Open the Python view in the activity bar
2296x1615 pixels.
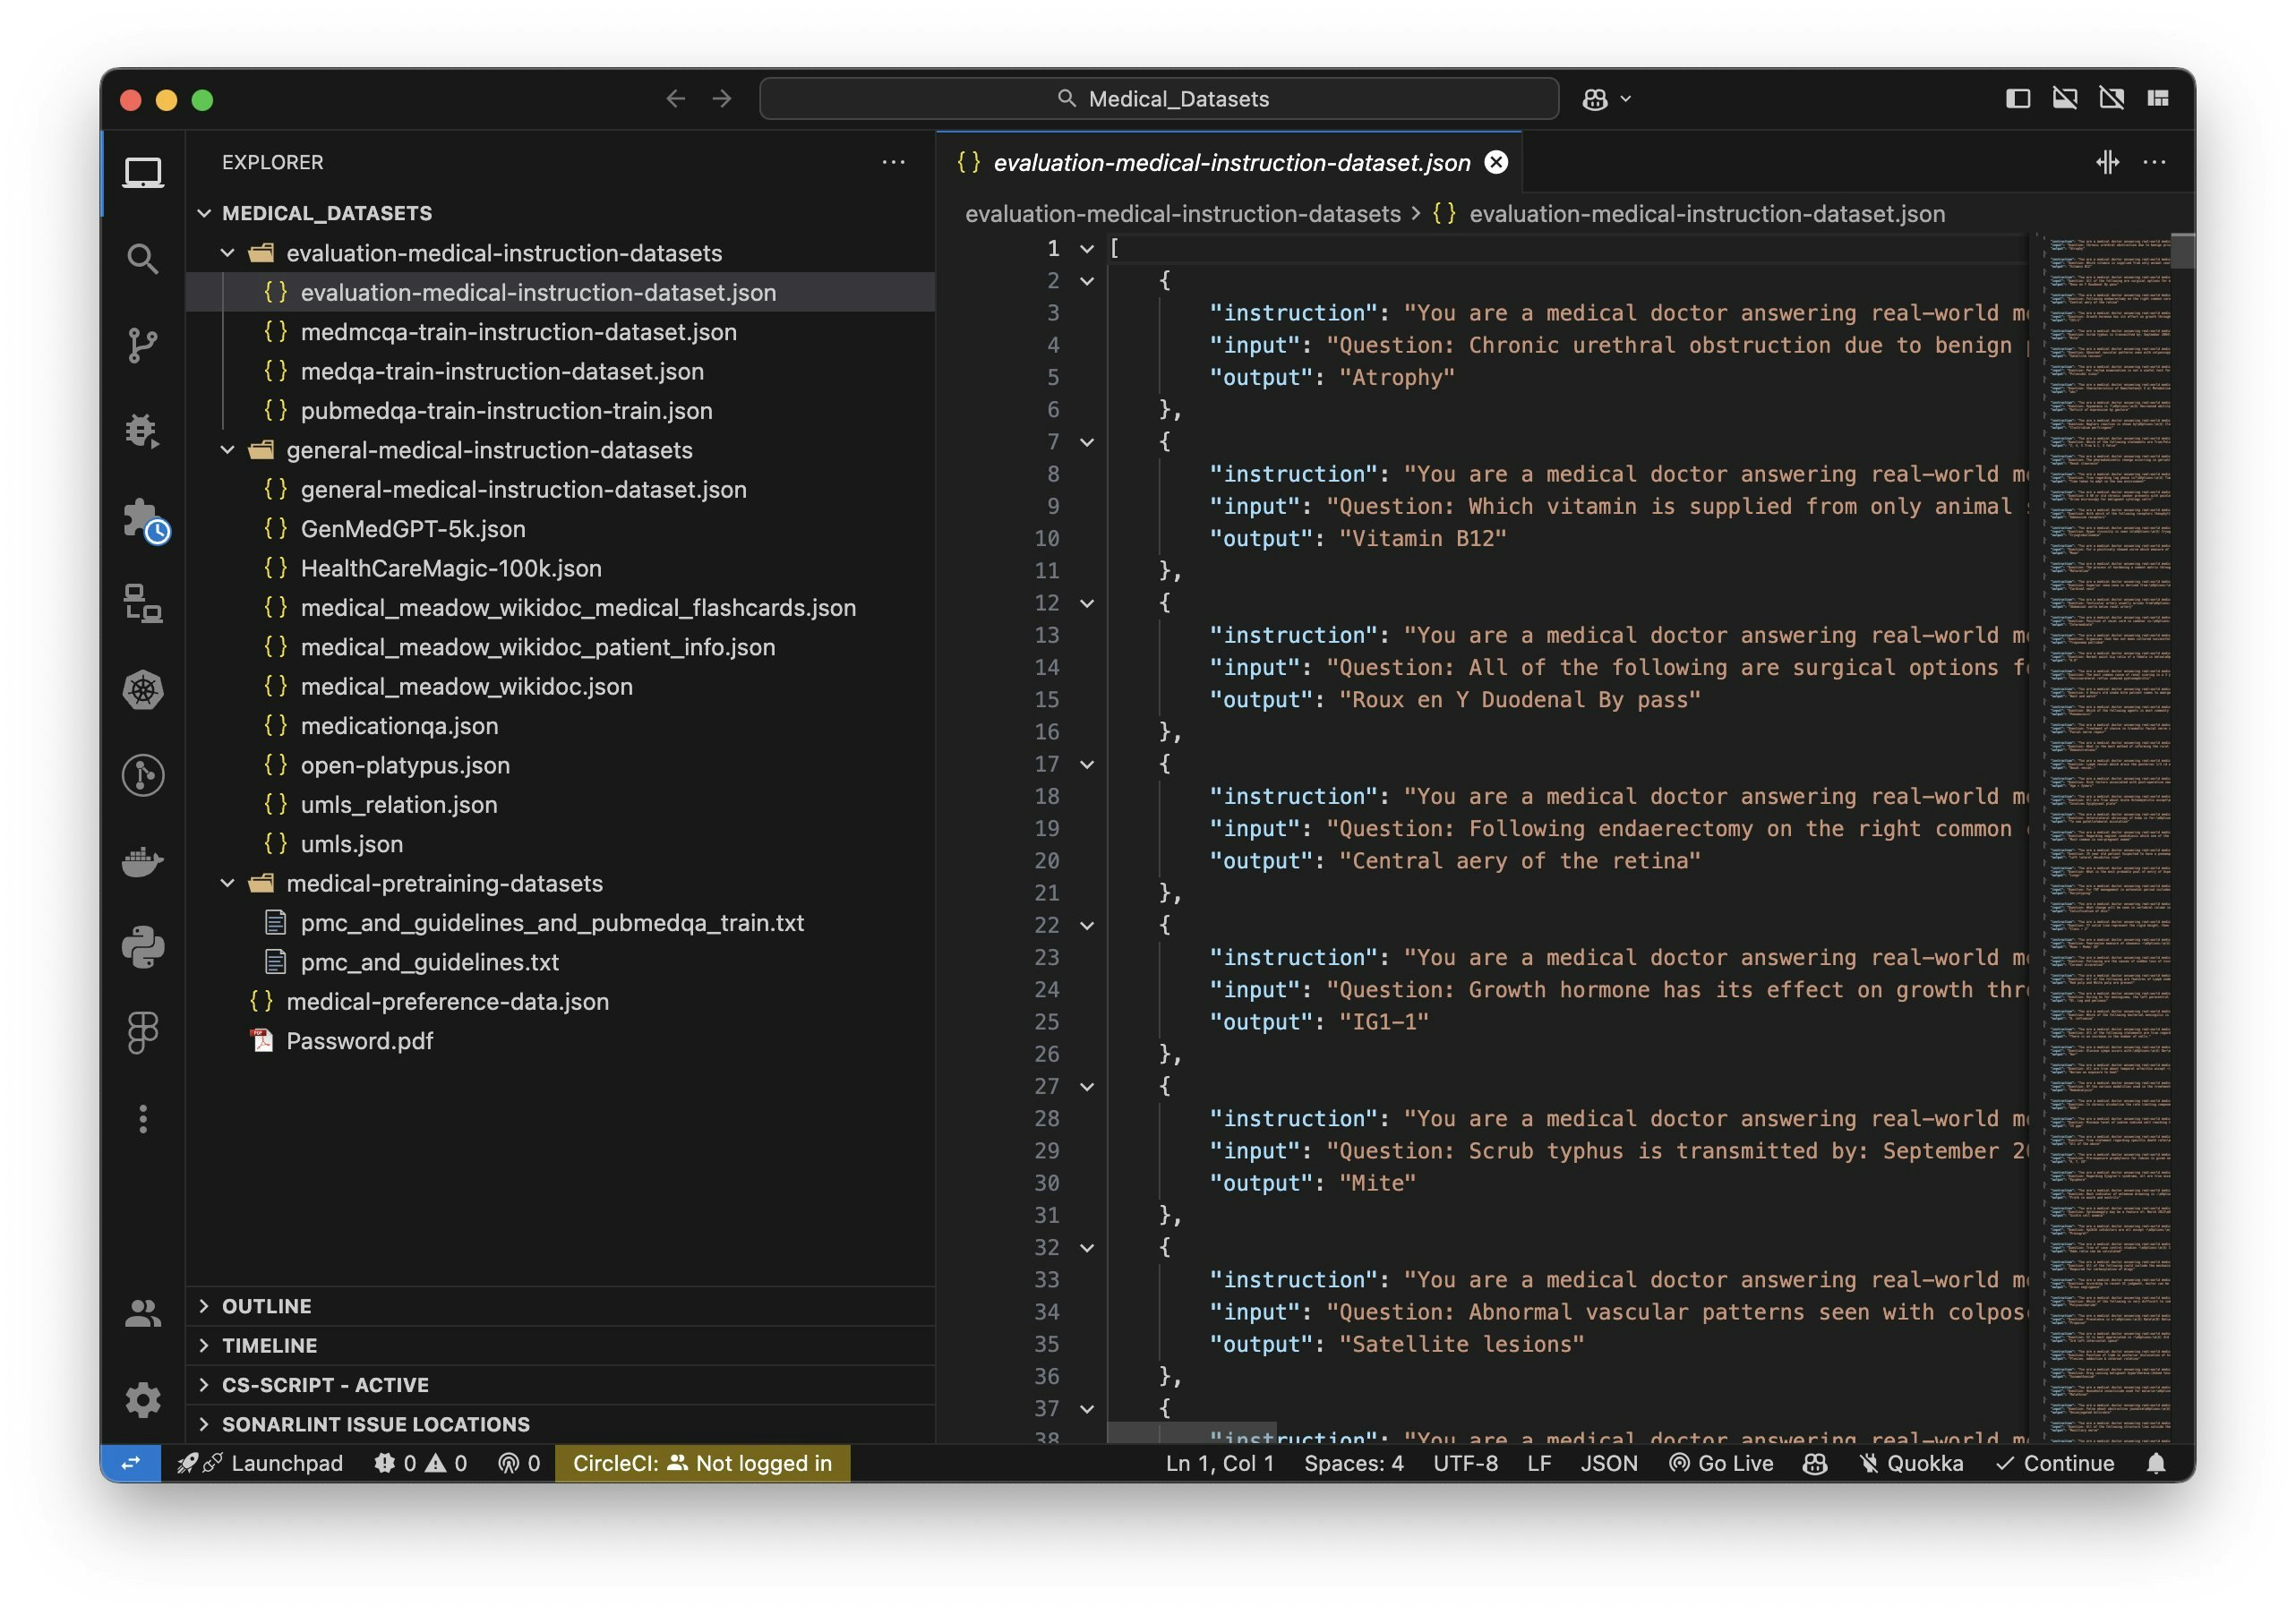[x=143, y=947]
